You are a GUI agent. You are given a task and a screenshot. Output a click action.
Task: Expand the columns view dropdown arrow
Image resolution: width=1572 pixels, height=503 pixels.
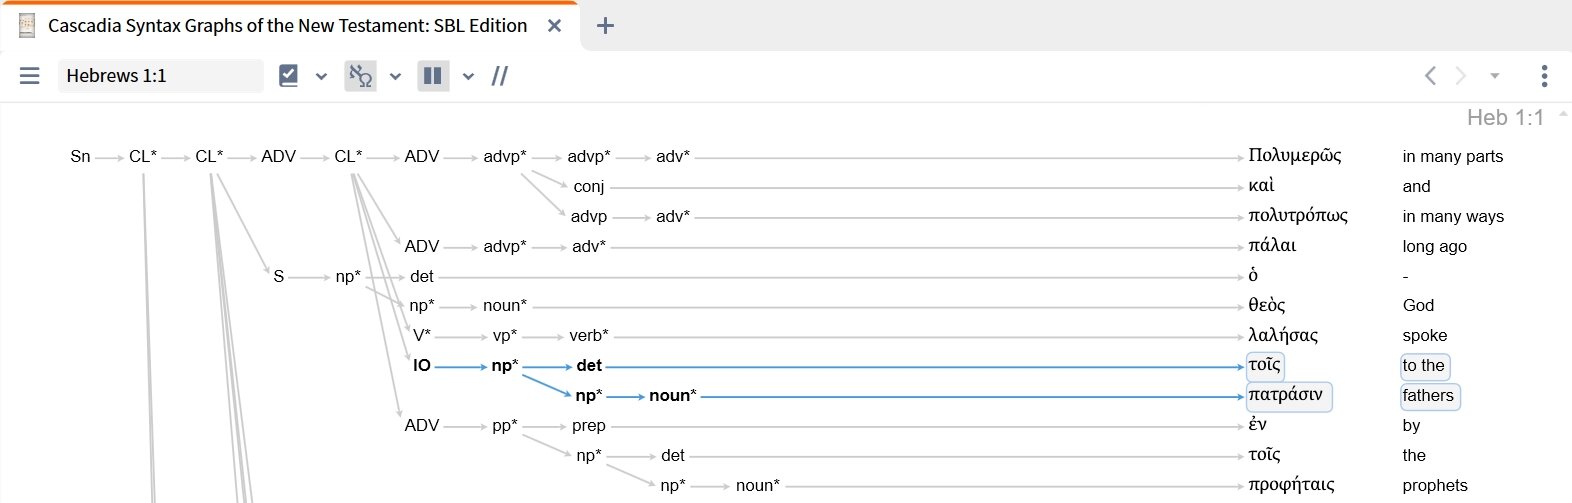[x=468, y=76]
